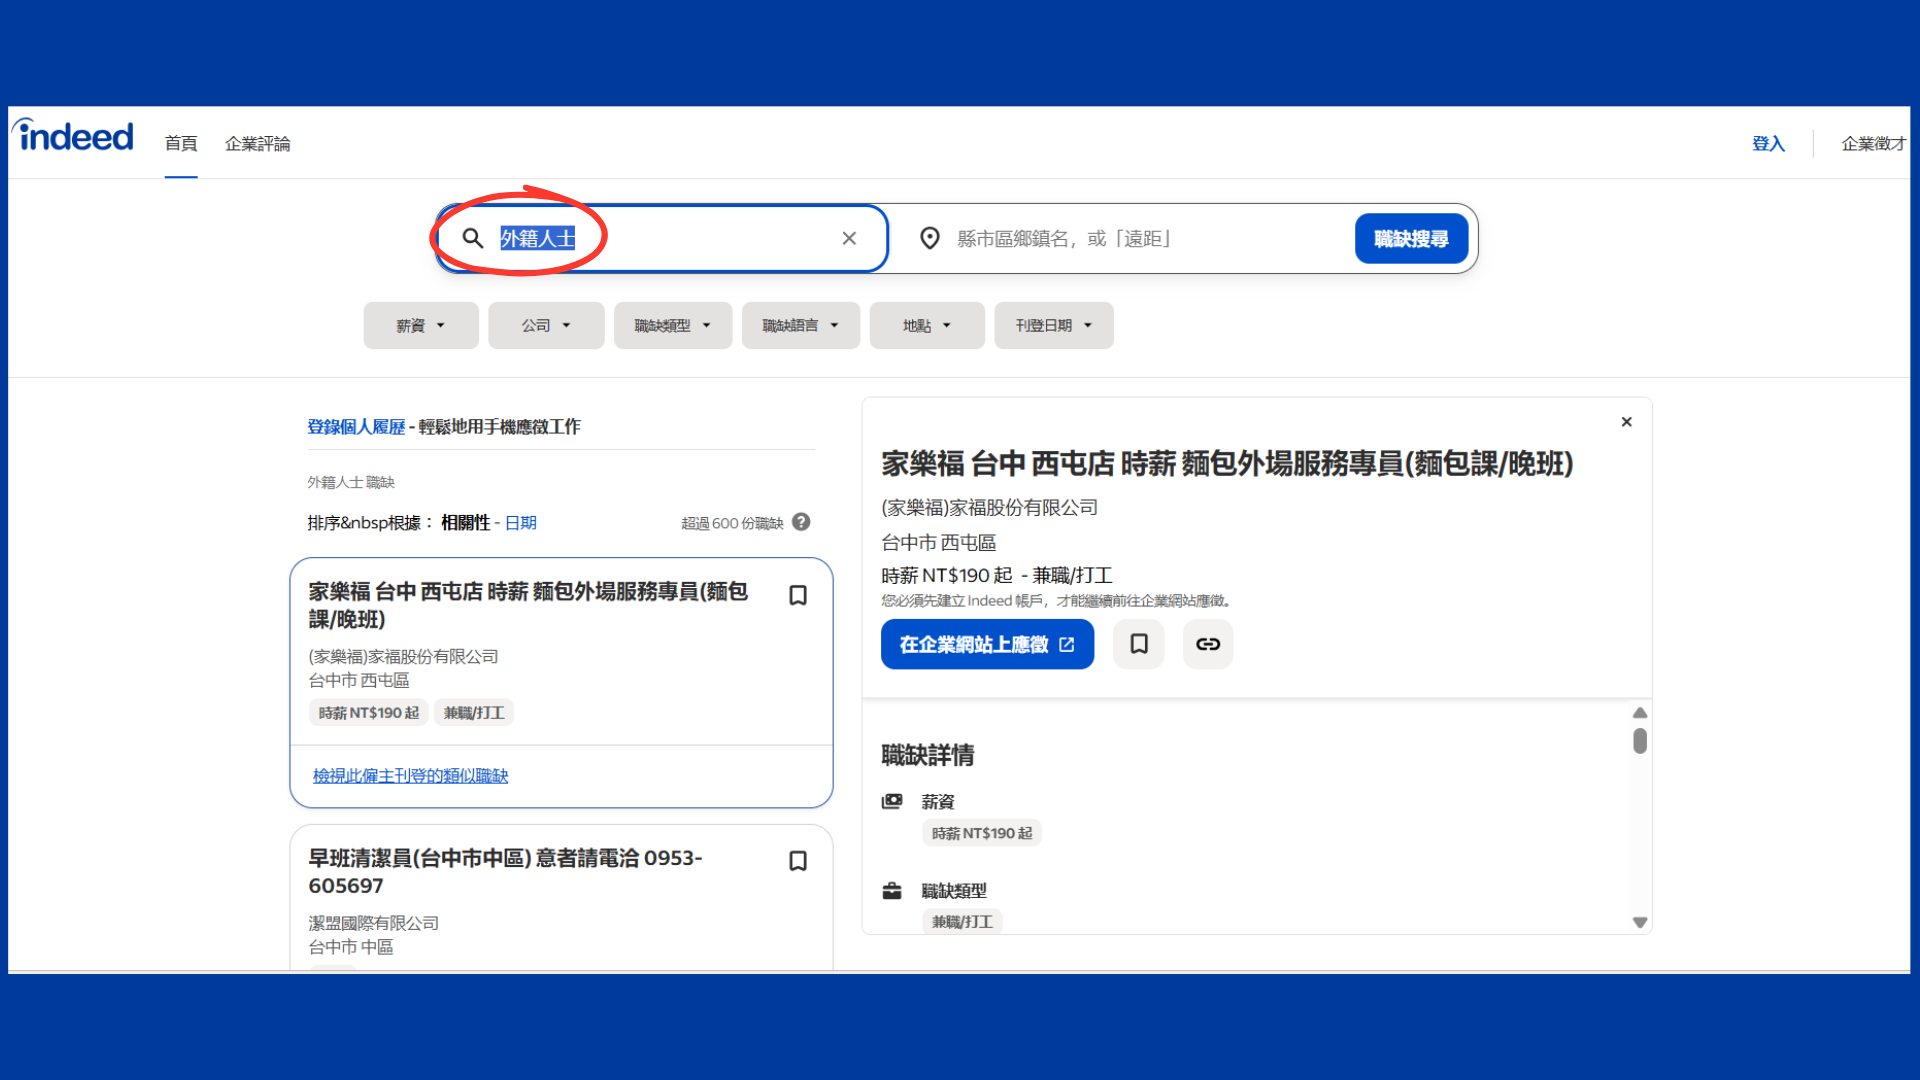Expand the 公司 filter dropdown
Screen dimensions: 1920x1080
(x=546, y=326)
